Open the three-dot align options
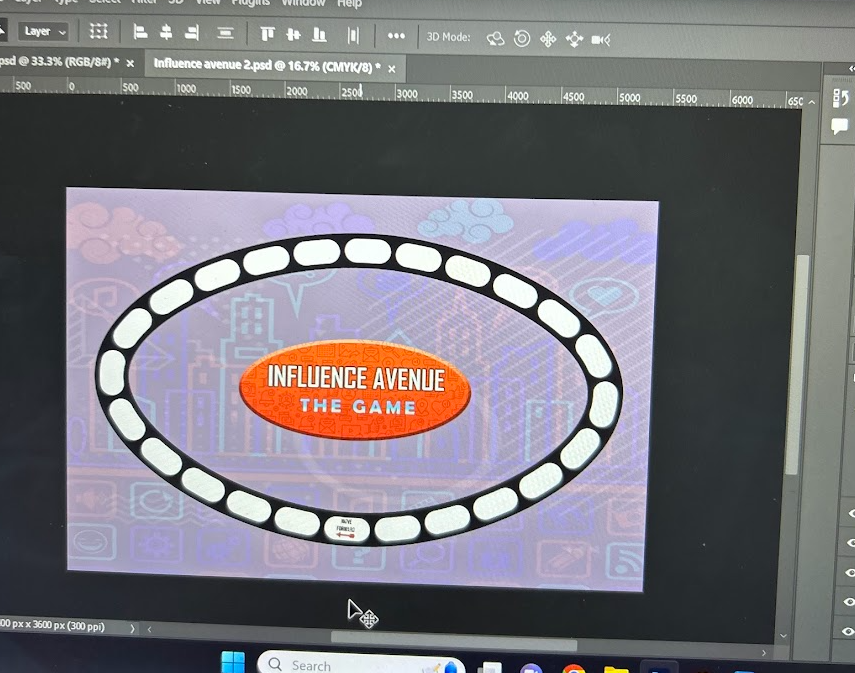855x673 pixels. 396,36
